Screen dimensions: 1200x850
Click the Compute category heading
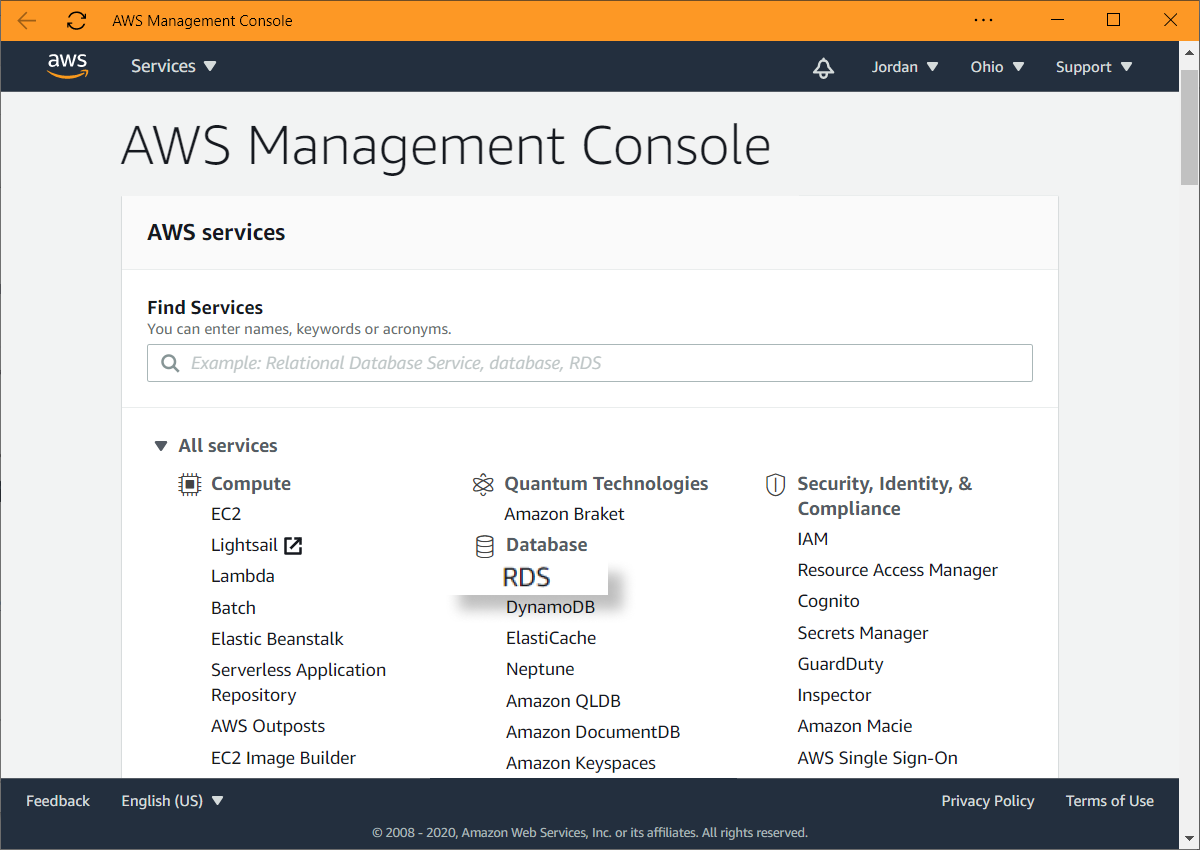click(x=251, y=484)
